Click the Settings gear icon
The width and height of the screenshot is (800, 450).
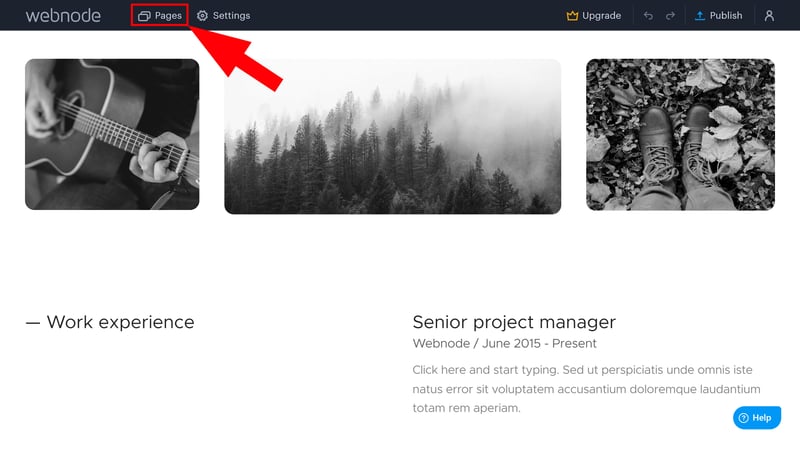(x=203, y=16)
